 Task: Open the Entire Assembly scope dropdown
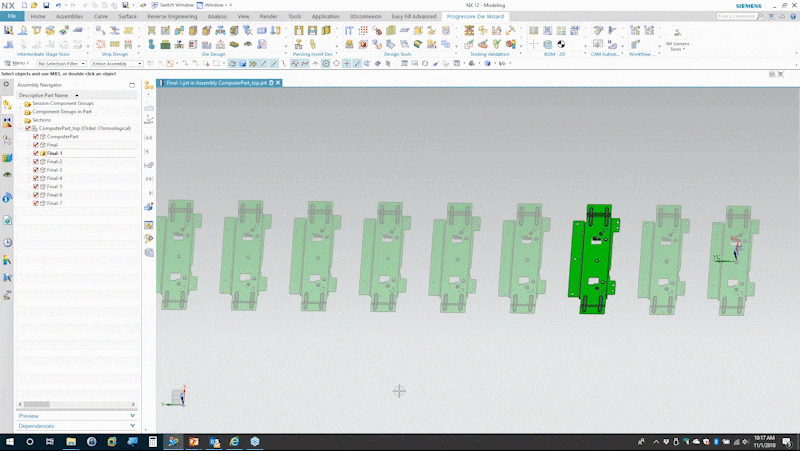117,64
